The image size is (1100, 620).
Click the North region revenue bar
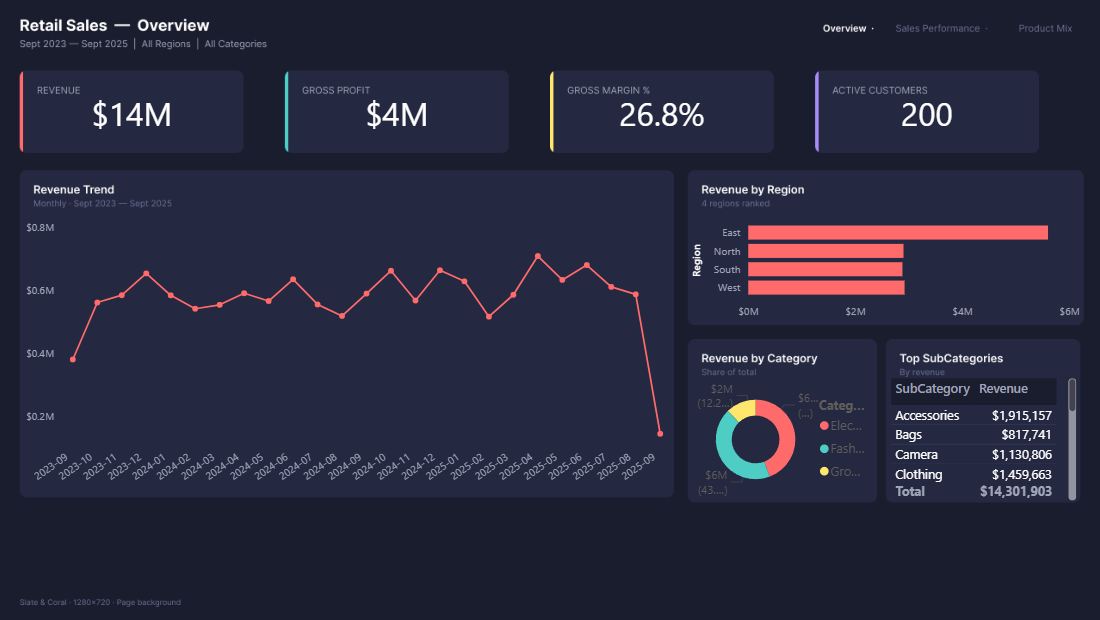click(826, 251)
